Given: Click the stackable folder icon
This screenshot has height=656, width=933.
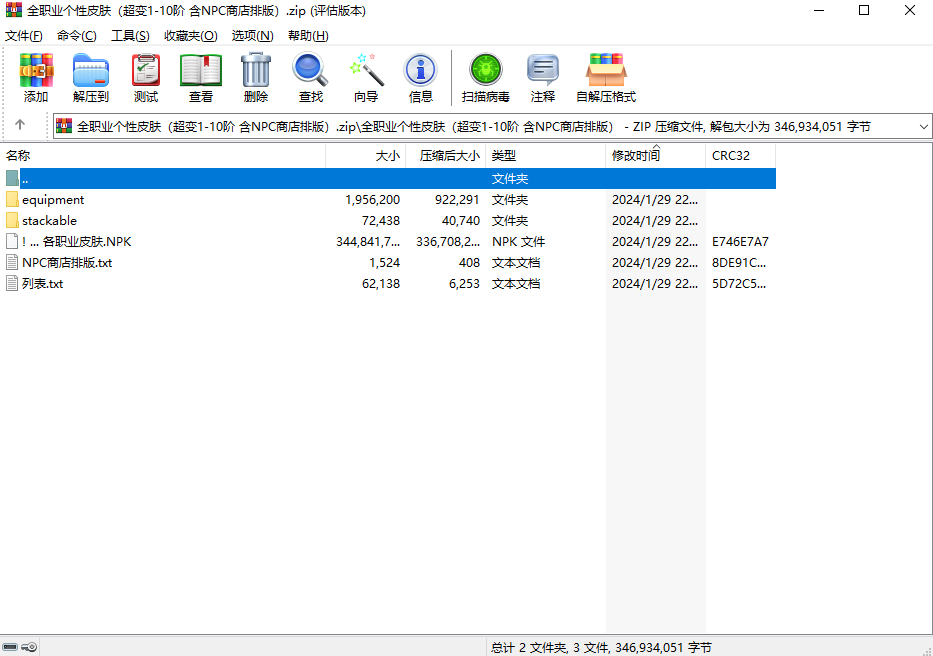Looking at the screenshot, I should pyautogui.click(x=12, y=220).
